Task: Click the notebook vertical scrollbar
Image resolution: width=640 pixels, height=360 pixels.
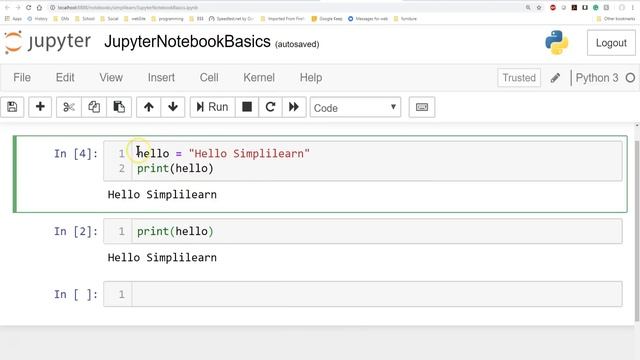Action: point(637,231)
